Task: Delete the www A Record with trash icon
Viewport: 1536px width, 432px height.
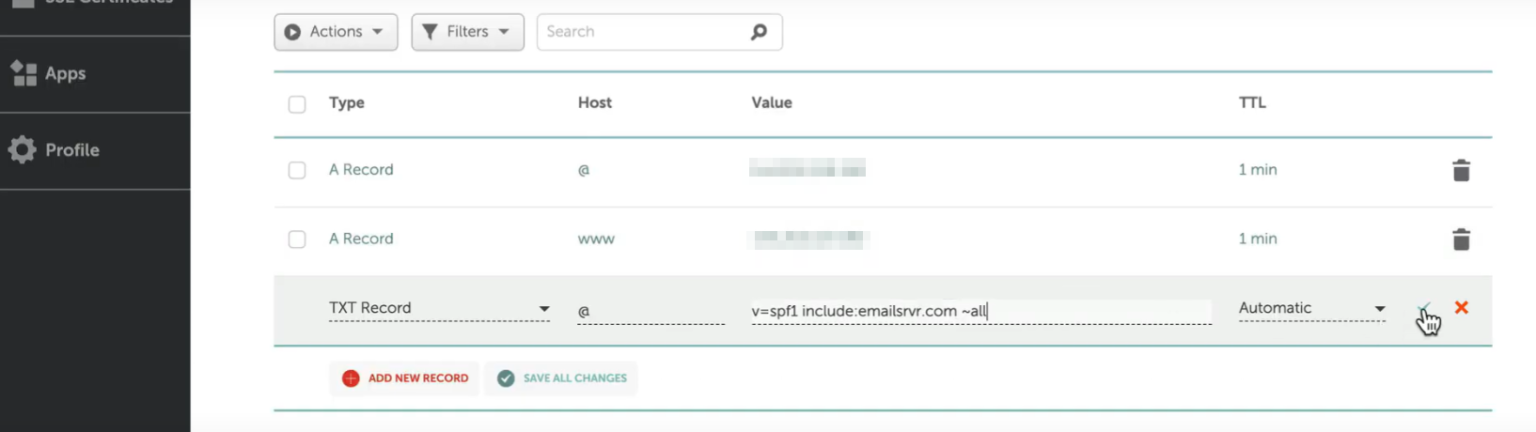Action: (1461, 240)
